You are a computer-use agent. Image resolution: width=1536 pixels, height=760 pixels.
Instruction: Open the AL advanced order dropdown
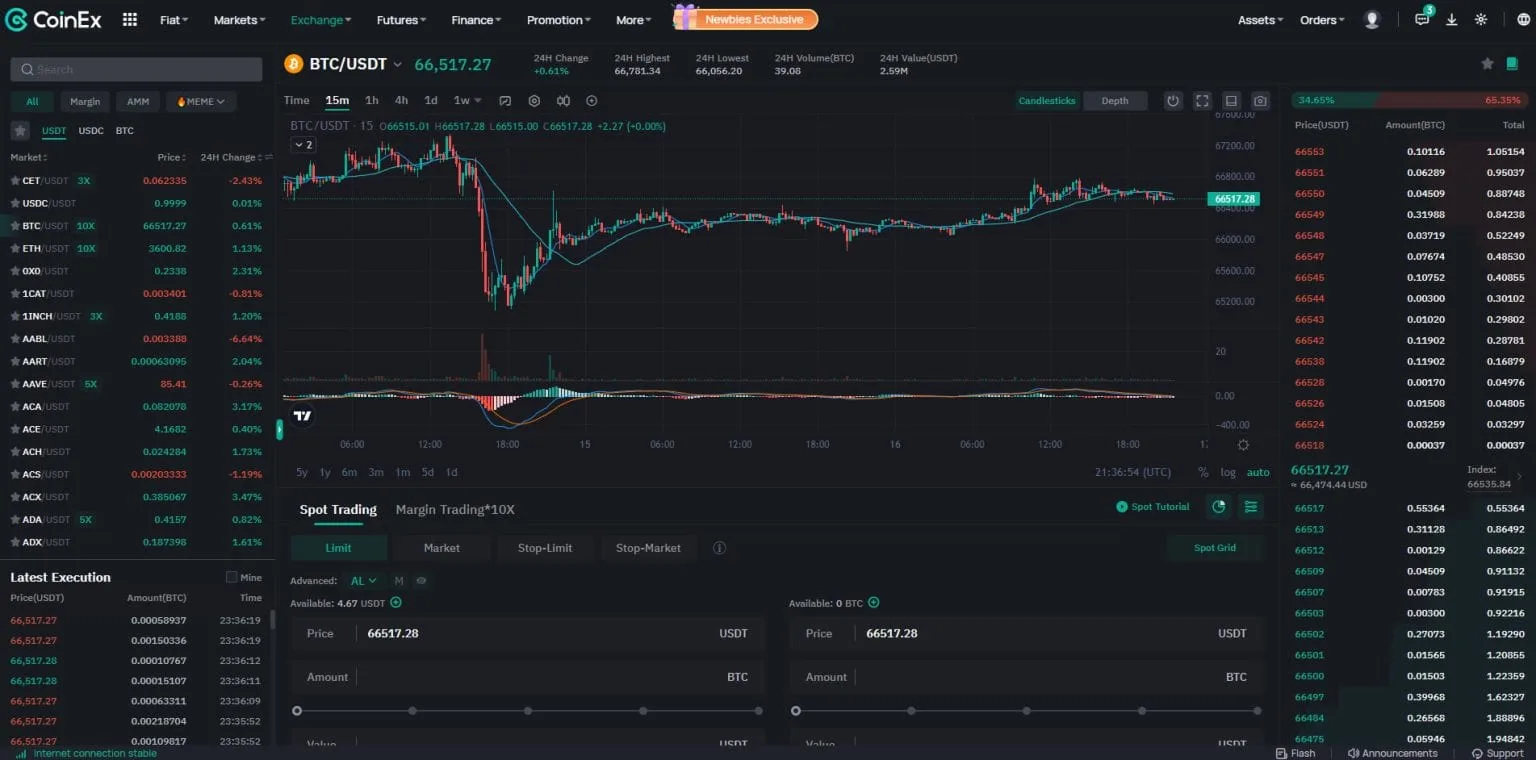point(363,581)
